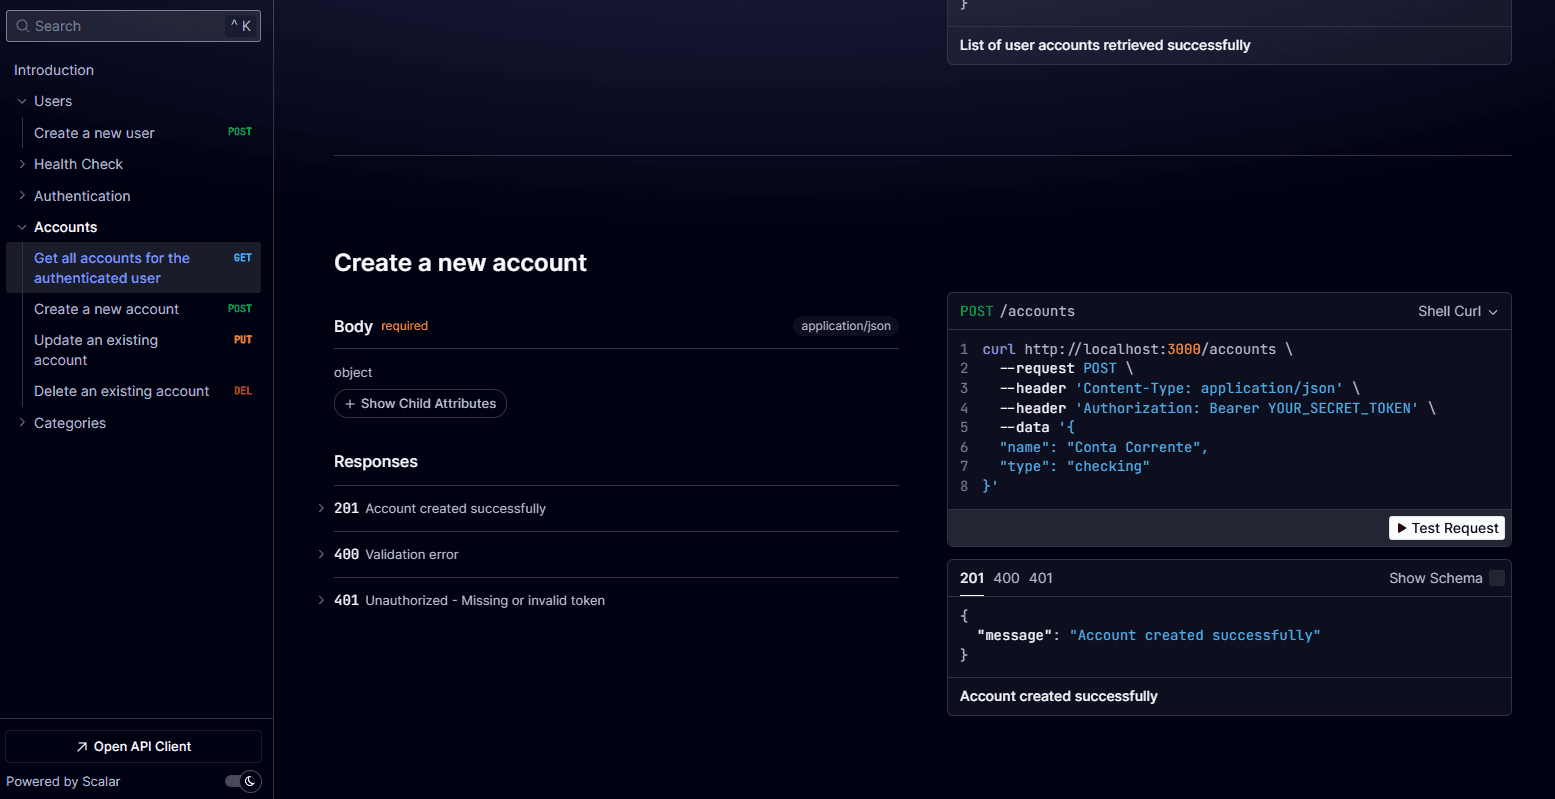Open API Client button in sidebar
Image resolution: width=1555 pixels, height=799 pixels.
133,746
